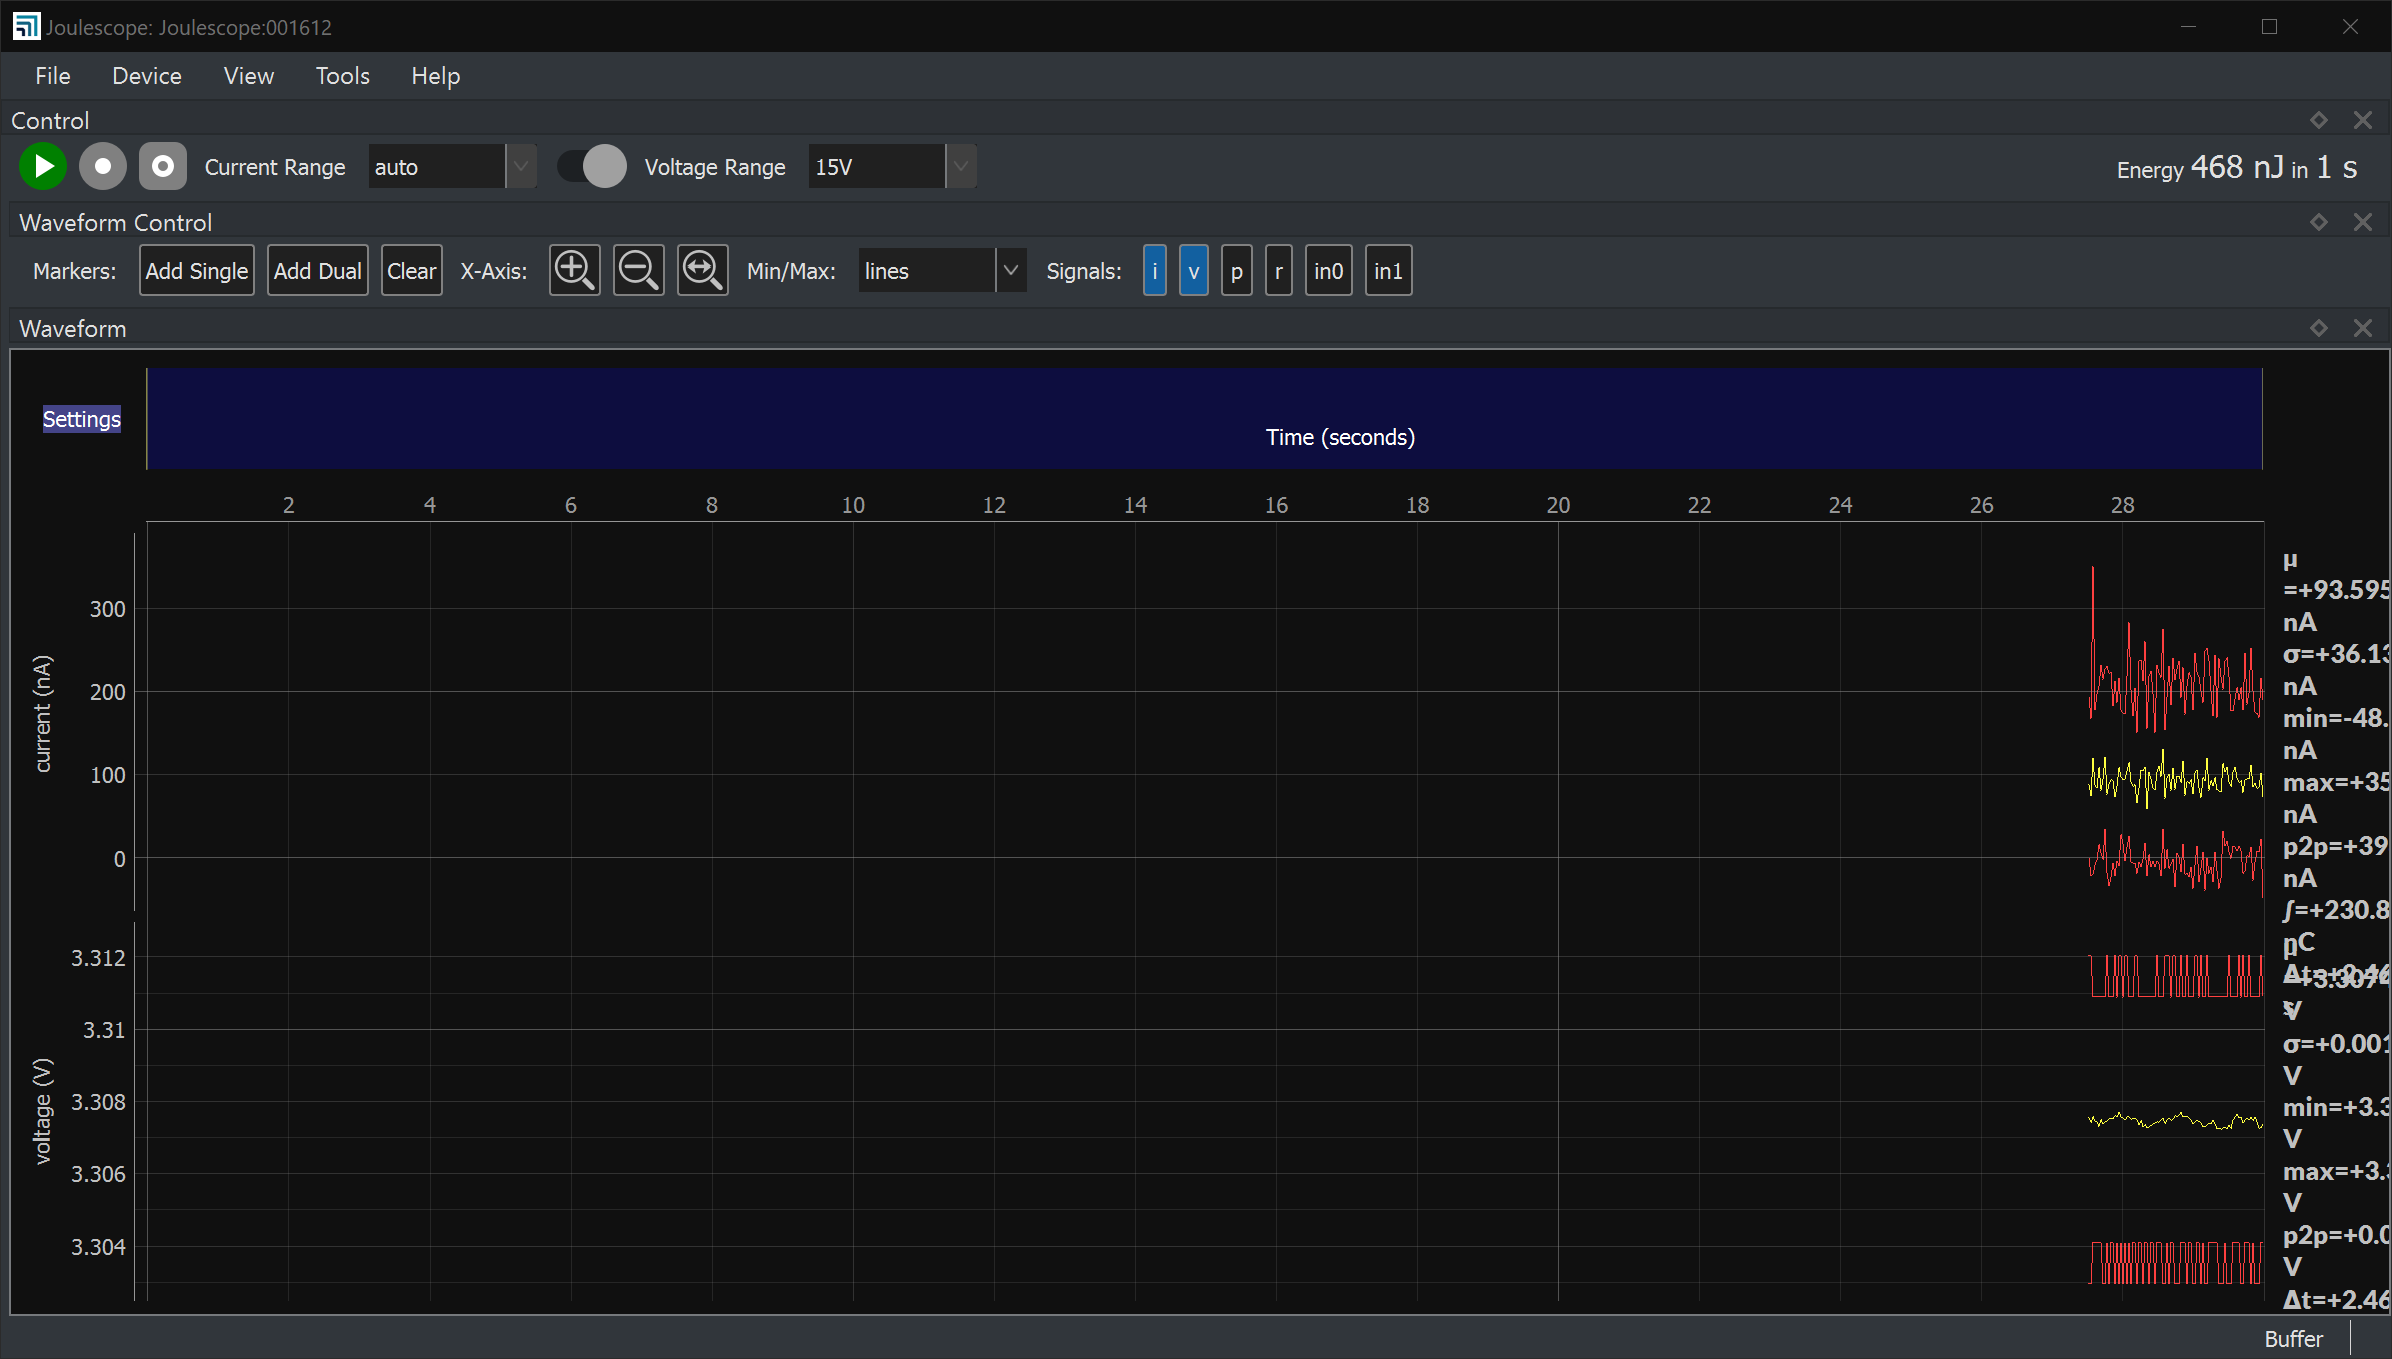Click the float icon on Waveform Control panel
This screenshot has height=1359, width=2392.
[2318, 221]
